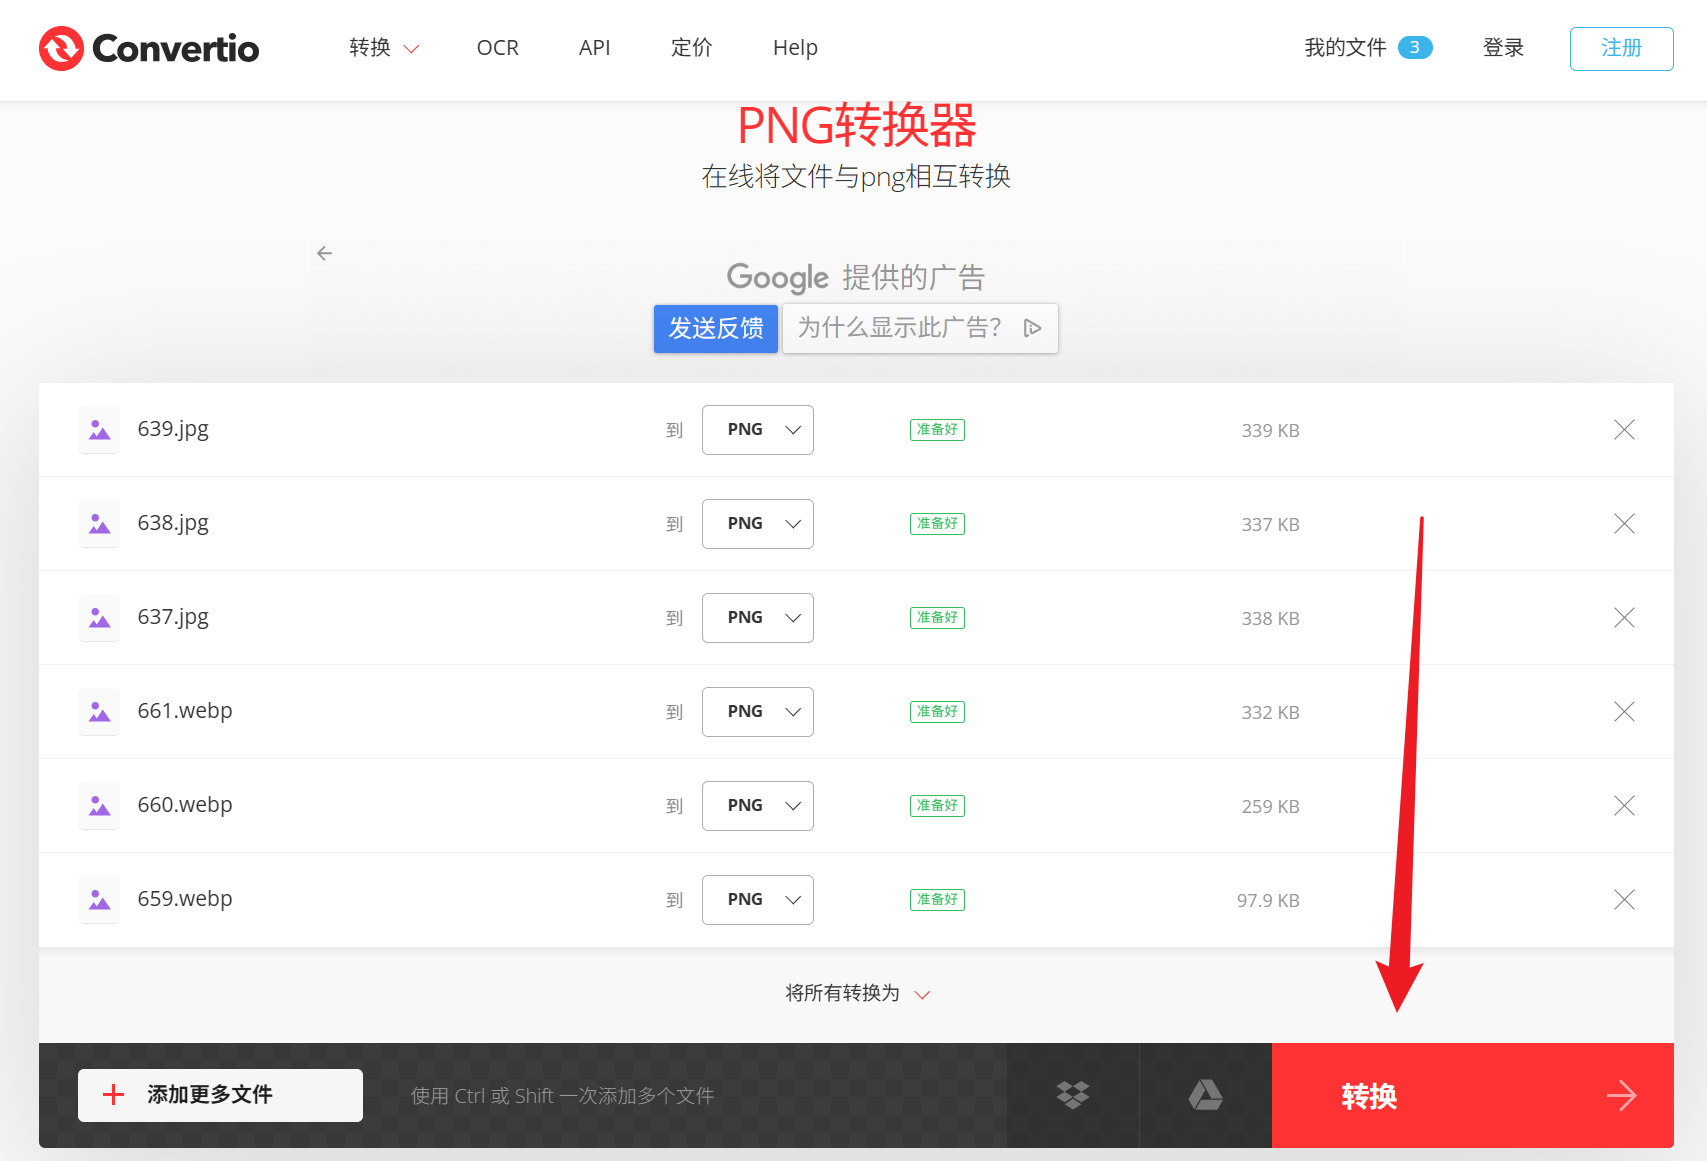Viewport: 1707px width, 1161px height.
Task: Remove 659.webp from the list
Action: pos(1624,899)
